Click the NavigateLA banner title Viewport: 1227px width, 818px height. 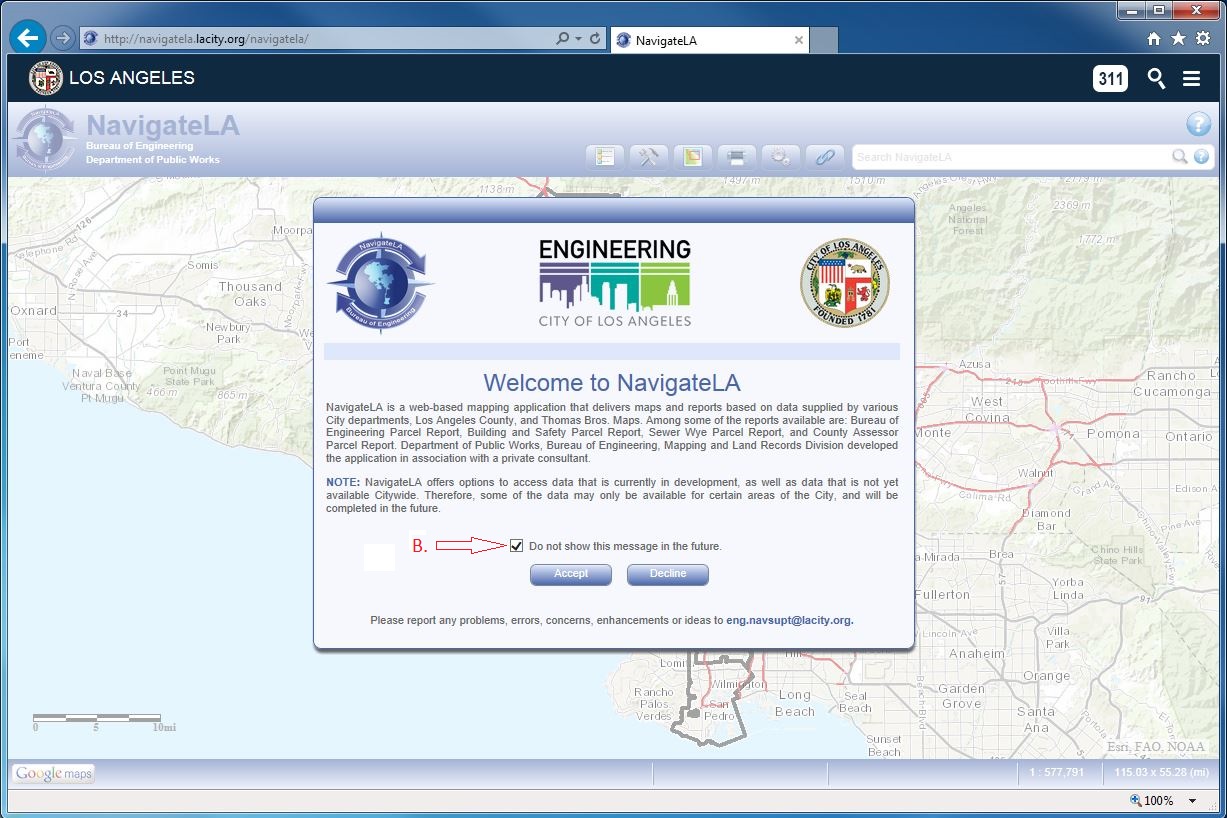click(x=163, y=125)
